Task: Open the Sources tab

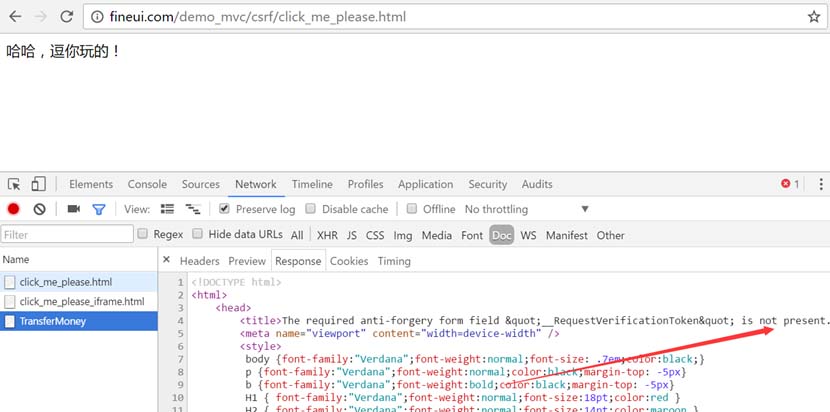Action: pyautogui.click(x=201, y=184)
